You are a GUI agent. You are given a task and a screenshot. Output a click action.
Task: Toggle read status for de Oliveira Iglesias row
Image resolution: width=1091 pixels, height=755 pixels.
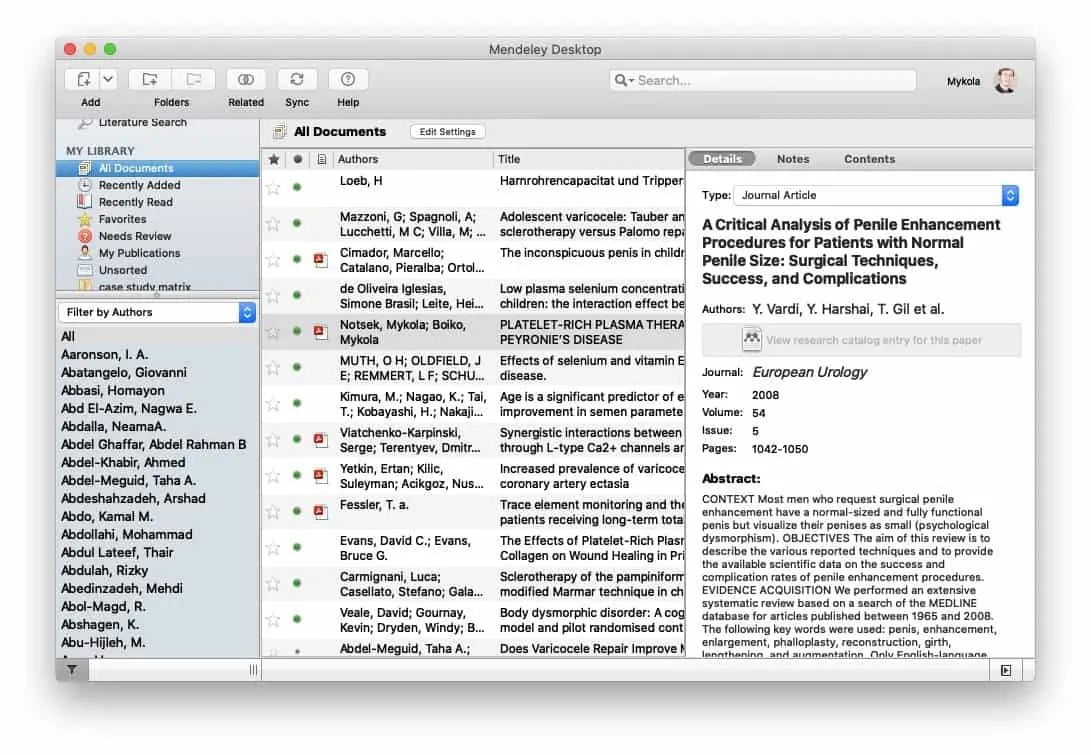point(297,295)
